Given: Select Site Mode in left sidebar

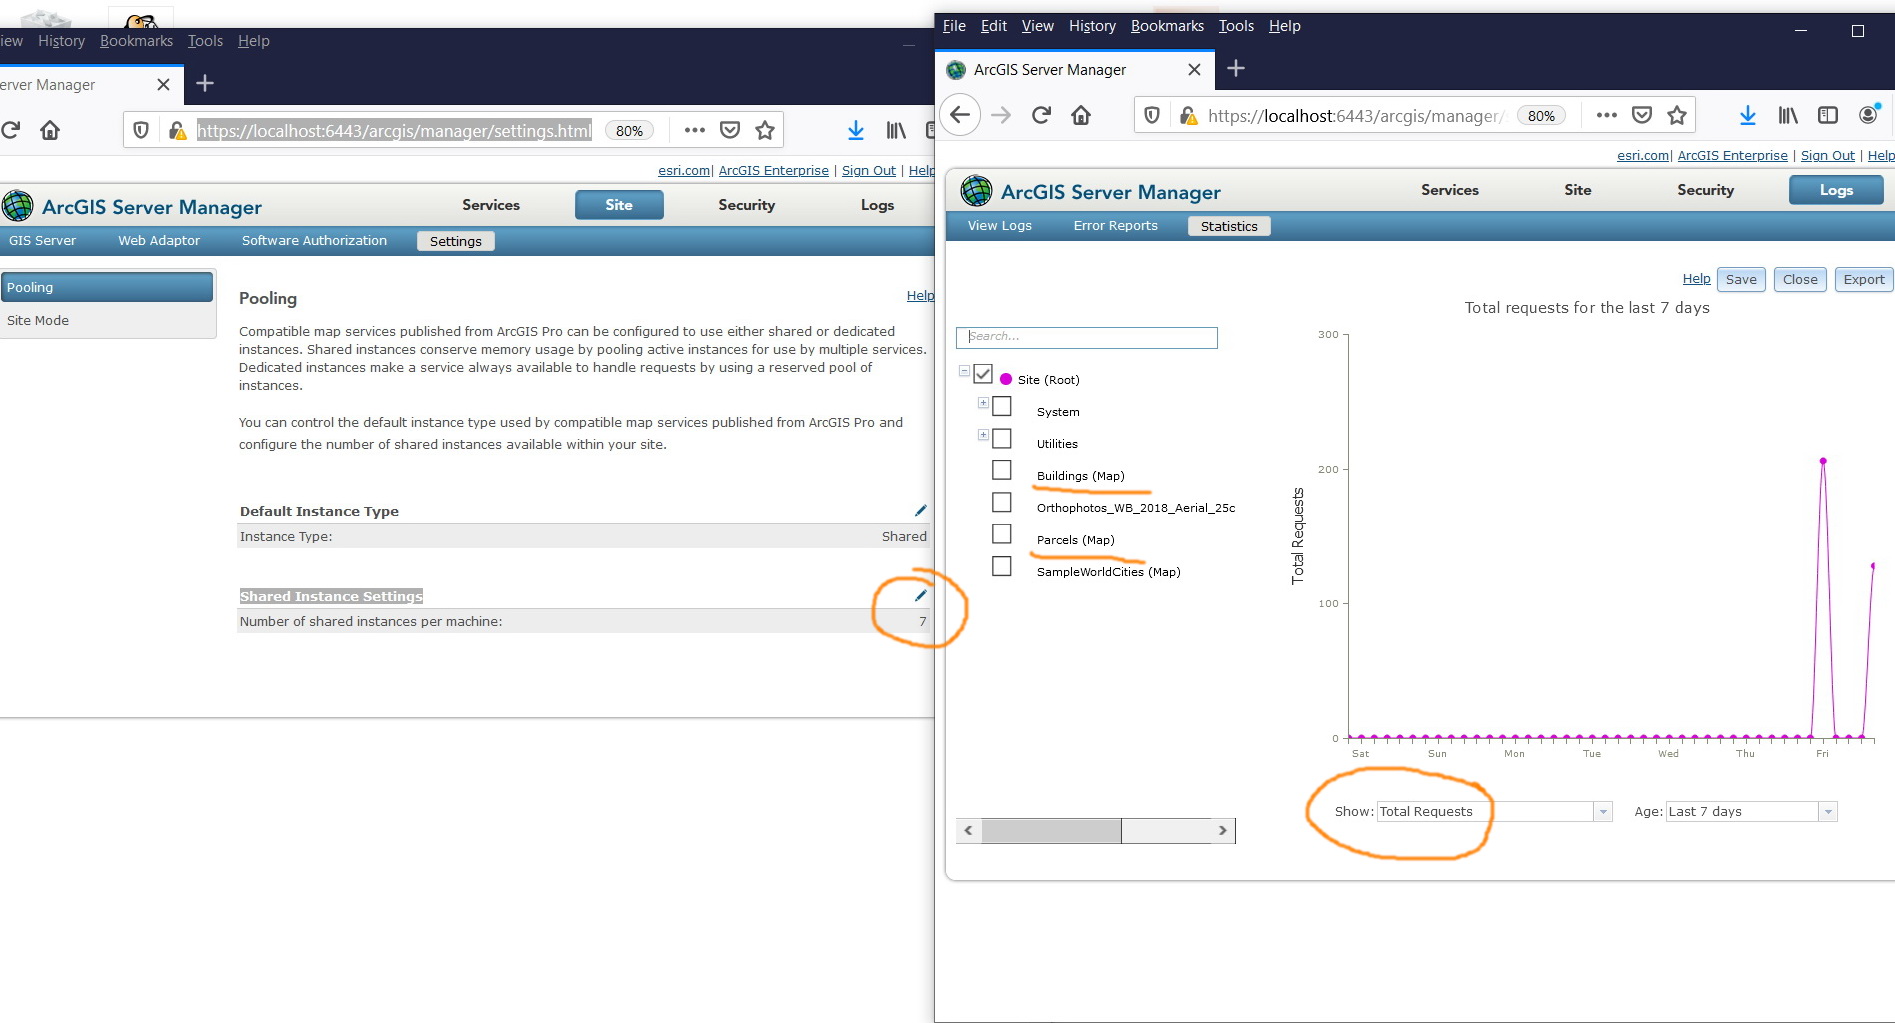Looking at the screenshot, I should pos(107,321).
